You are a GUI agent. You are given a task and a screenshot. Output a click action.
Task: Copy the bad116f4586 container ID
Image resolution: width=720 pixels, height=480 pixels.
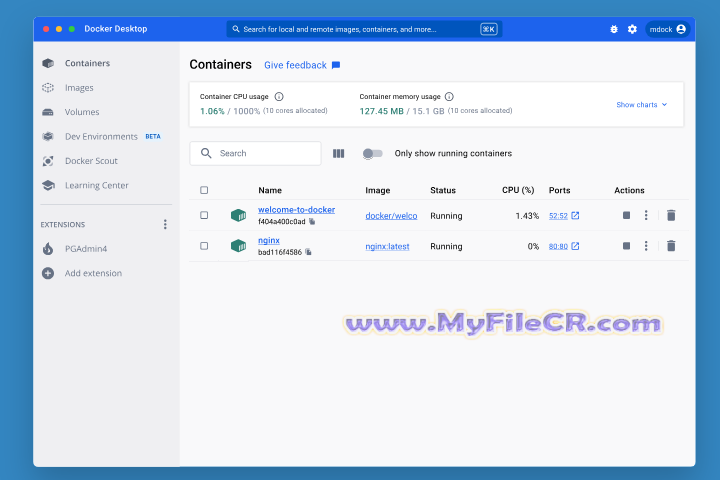309,252
